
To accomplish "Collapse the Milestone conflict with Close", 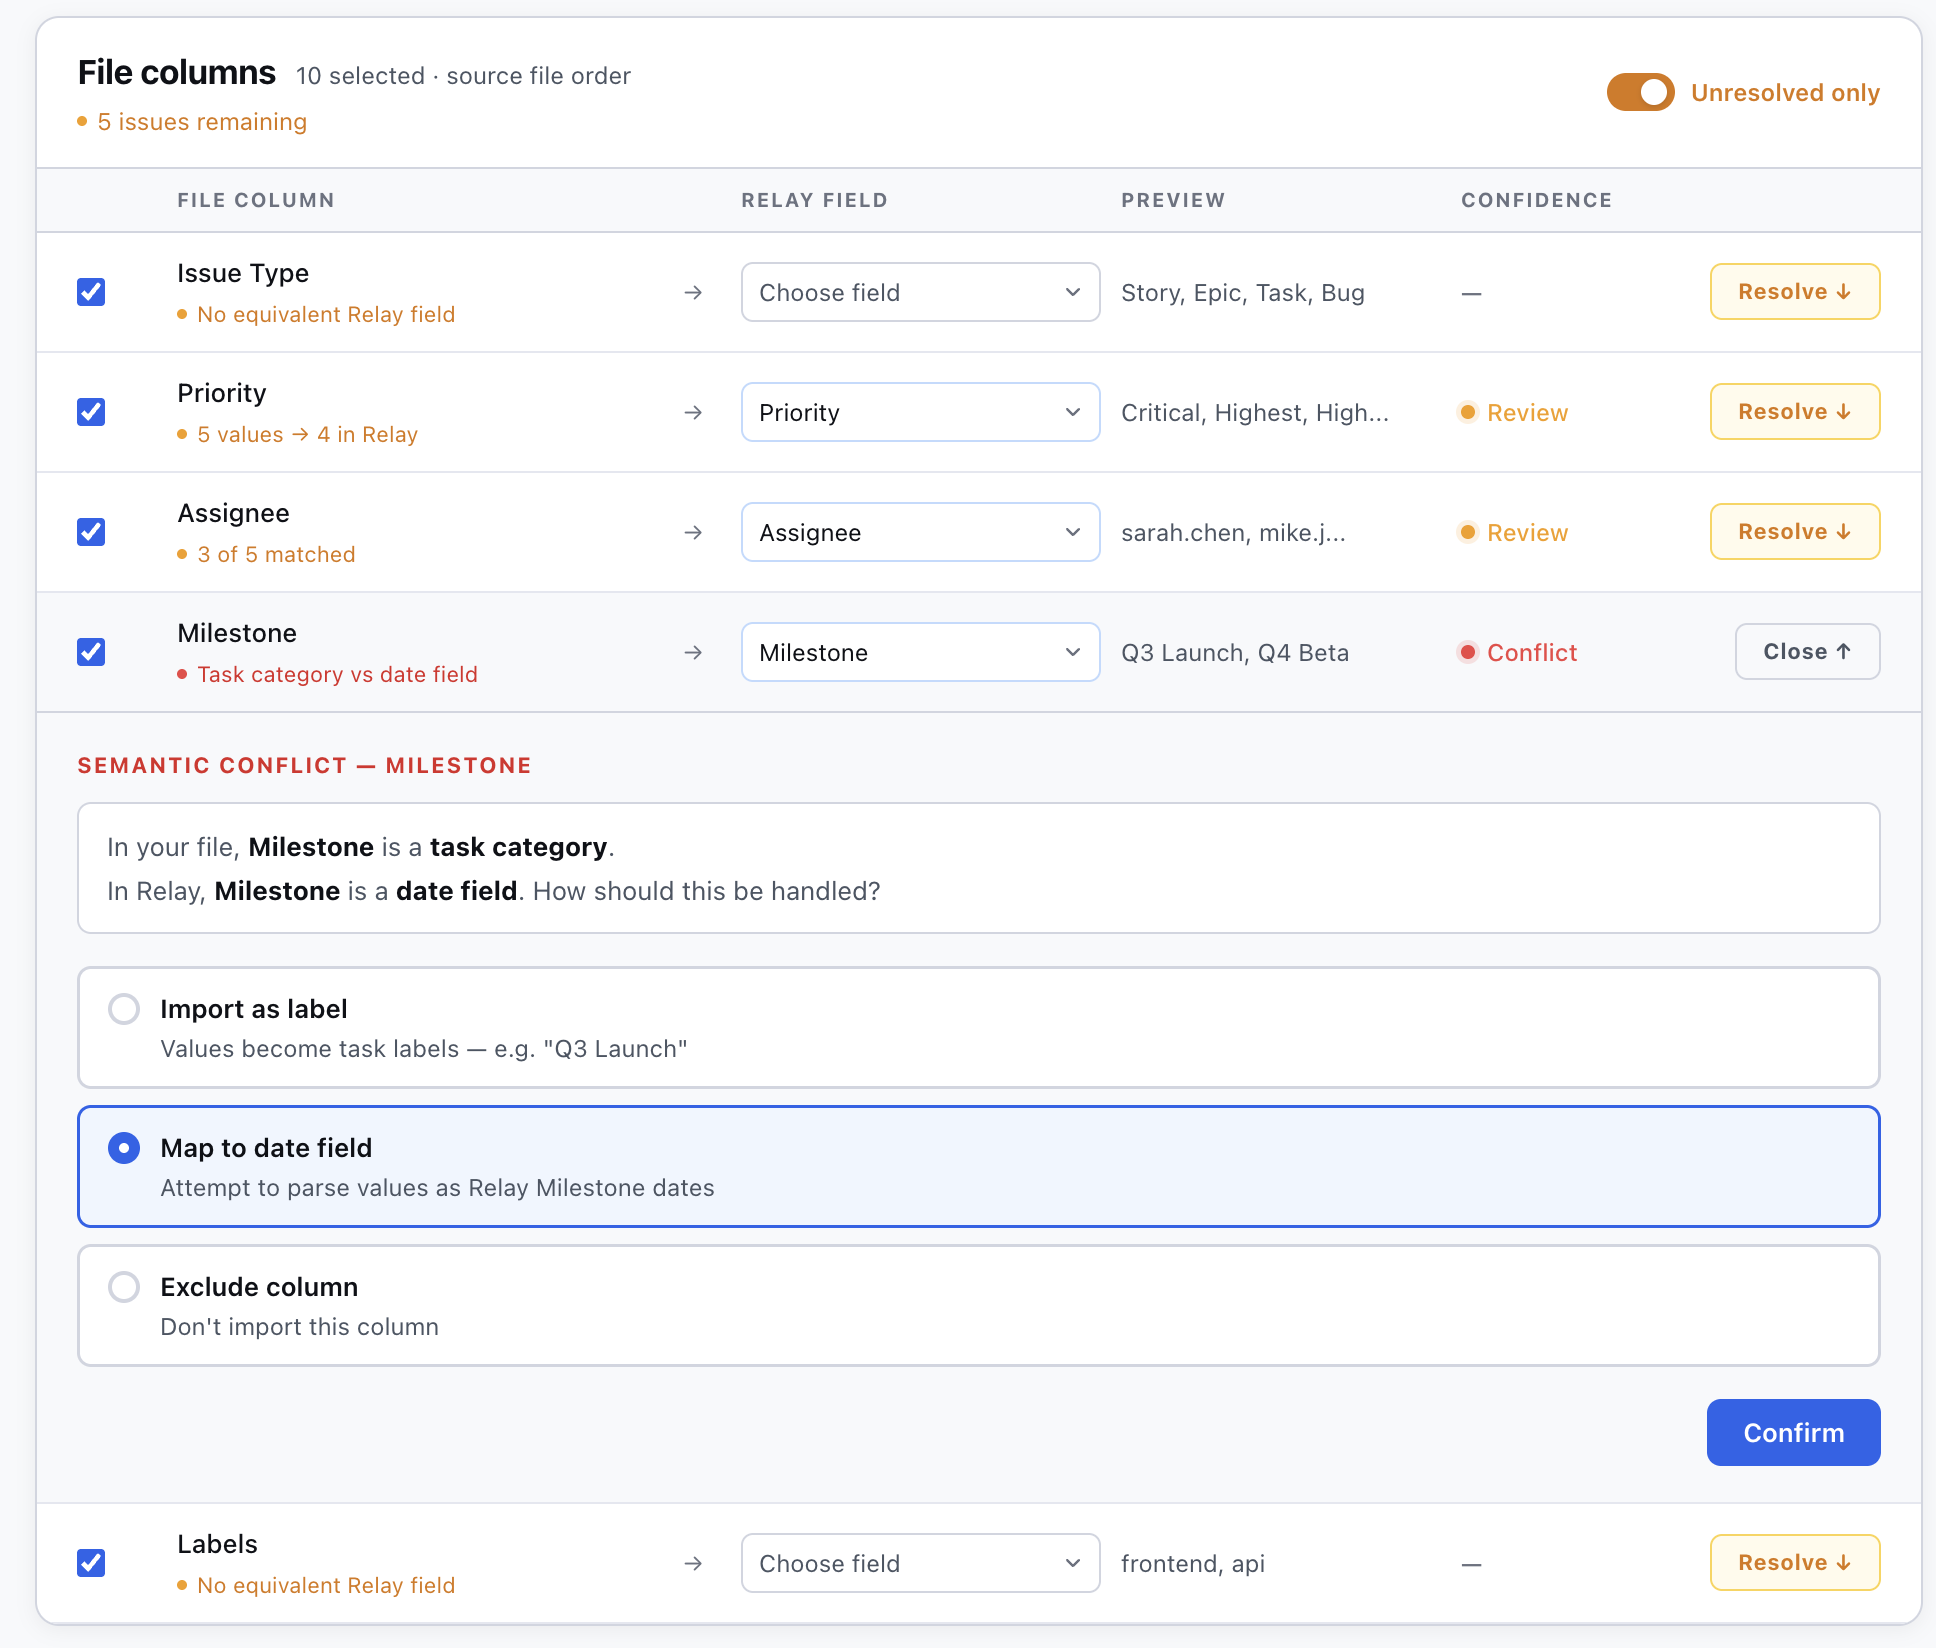I will [1807, 652].
